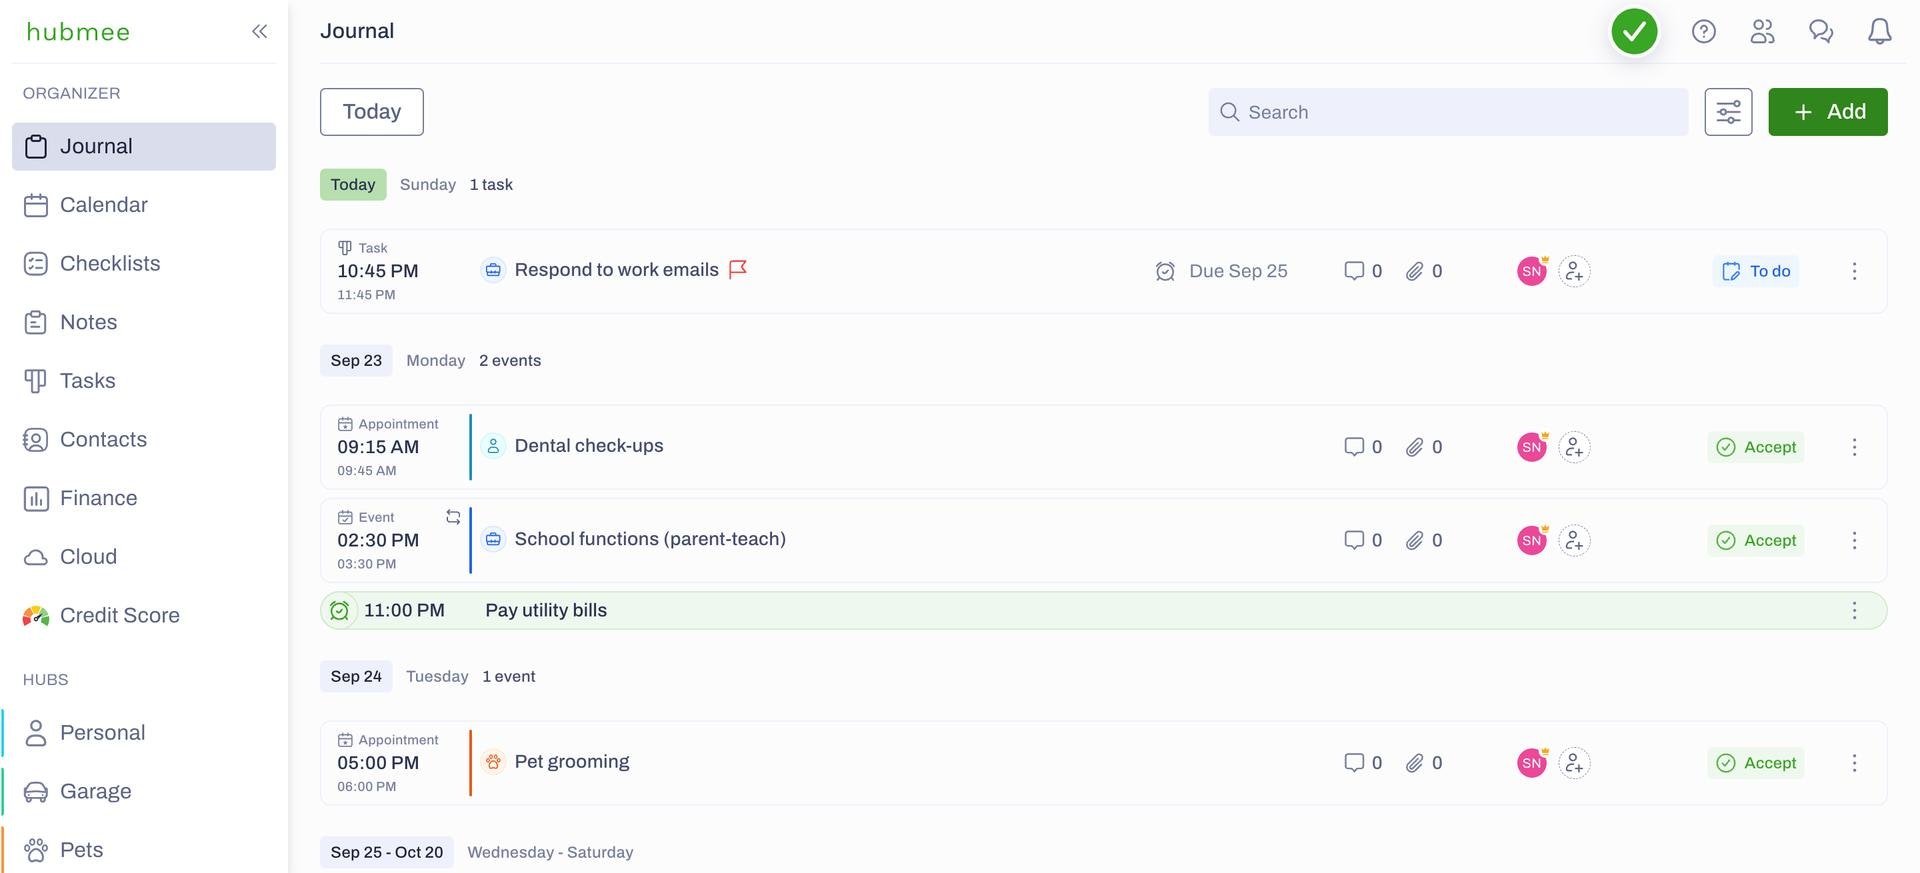Open Cloud in the sidebar

[144, 557]
